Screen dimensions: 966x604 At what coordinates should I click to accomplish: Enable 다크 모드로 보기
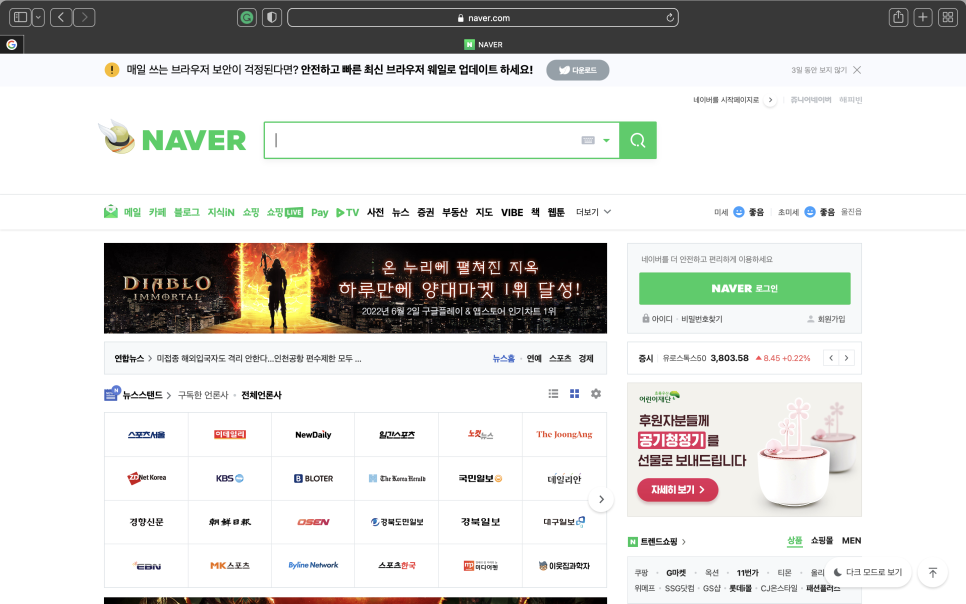click(867, 572)
